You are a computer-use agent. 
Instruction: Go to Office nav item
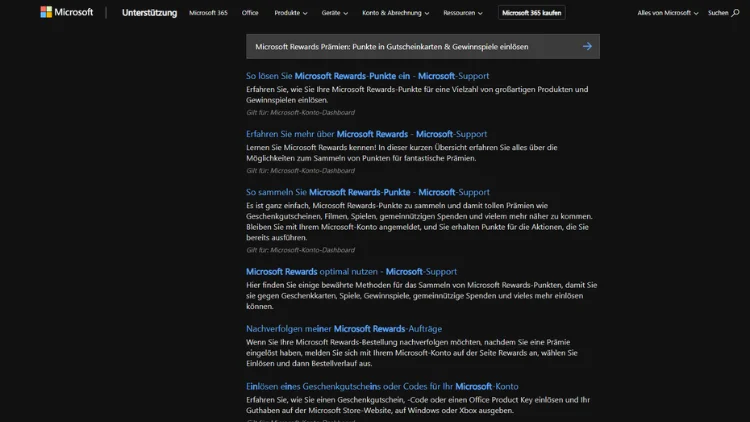pos(250,13)
